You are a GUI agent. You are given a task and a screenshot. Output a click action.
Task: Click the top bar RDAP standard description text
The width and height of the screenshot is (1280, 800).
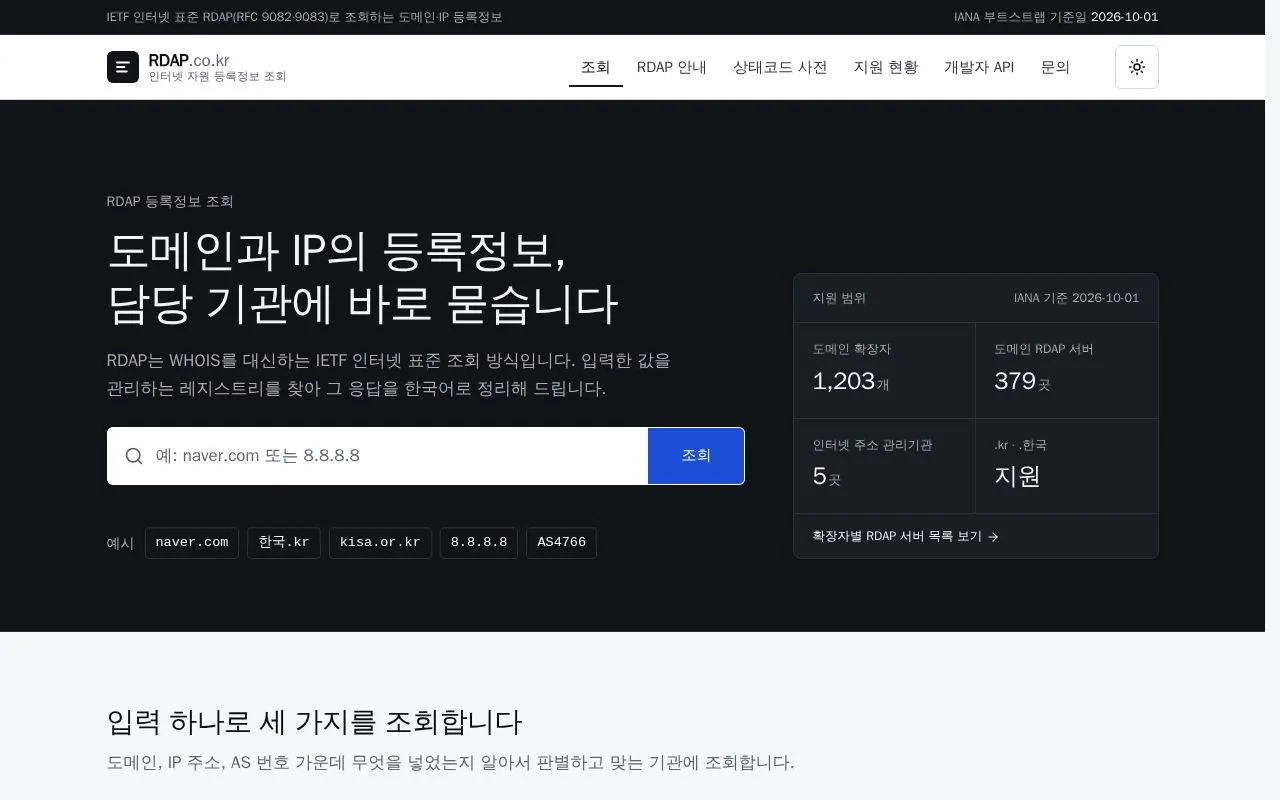(304, 17)
